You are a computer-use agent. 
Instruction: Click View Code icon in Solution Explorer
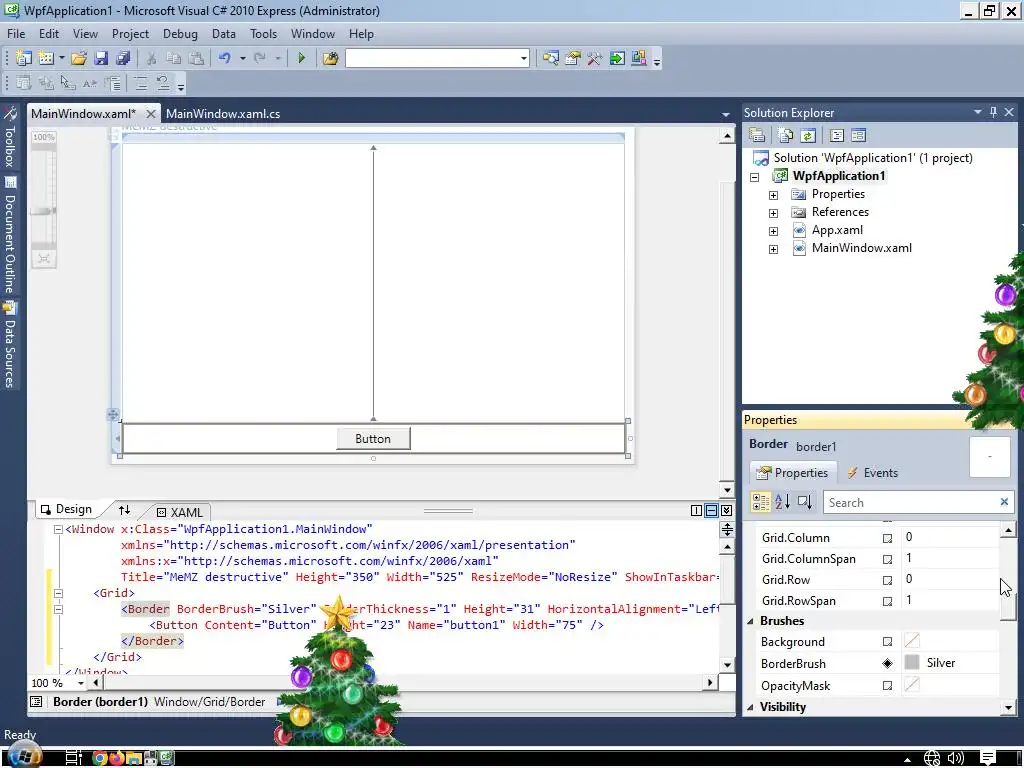point(837,135)
